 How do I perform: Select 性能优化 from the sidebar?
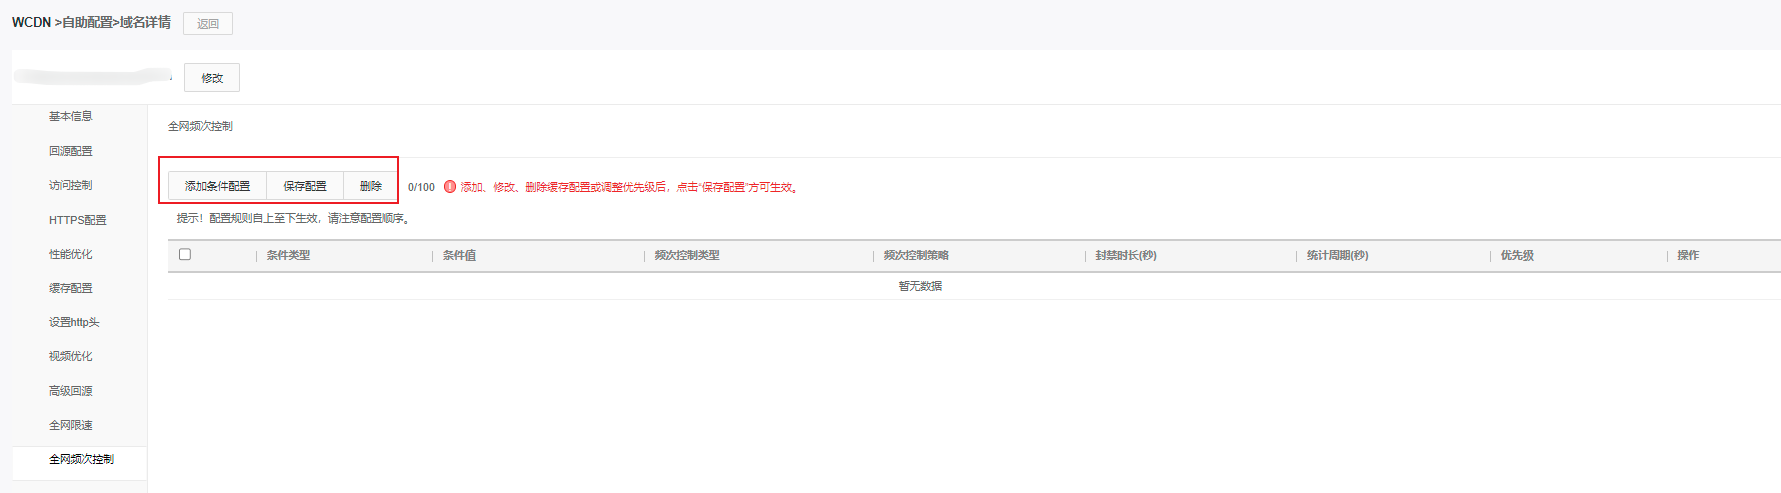[70, 254]
